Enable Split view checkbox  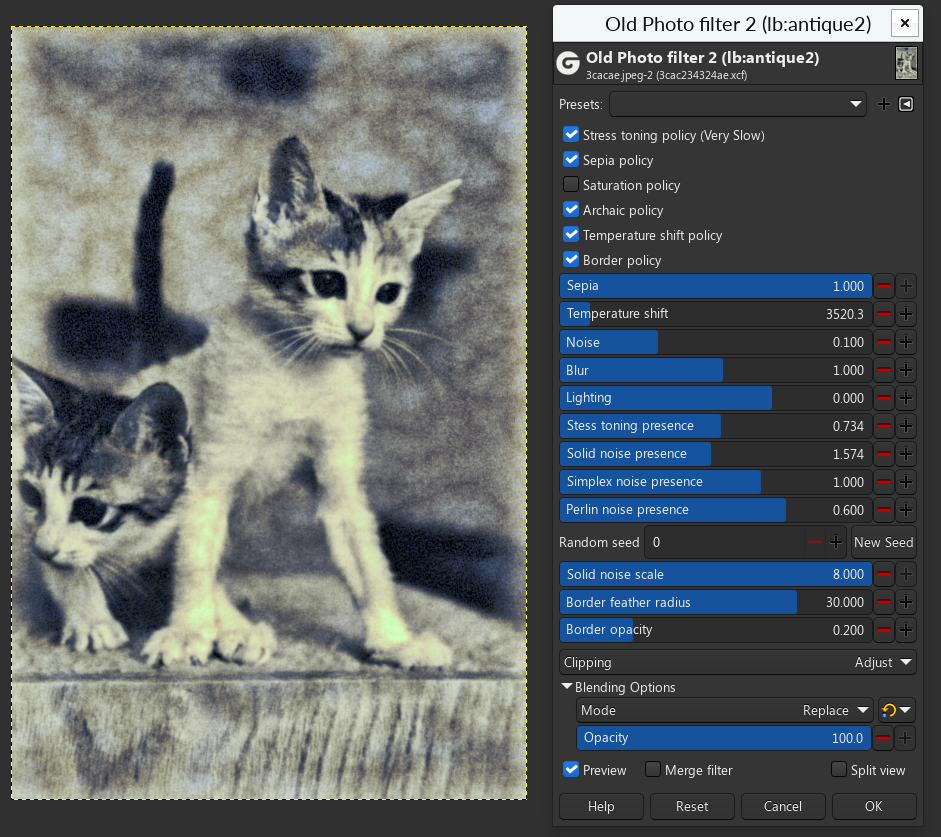click(x=839, y=769)
